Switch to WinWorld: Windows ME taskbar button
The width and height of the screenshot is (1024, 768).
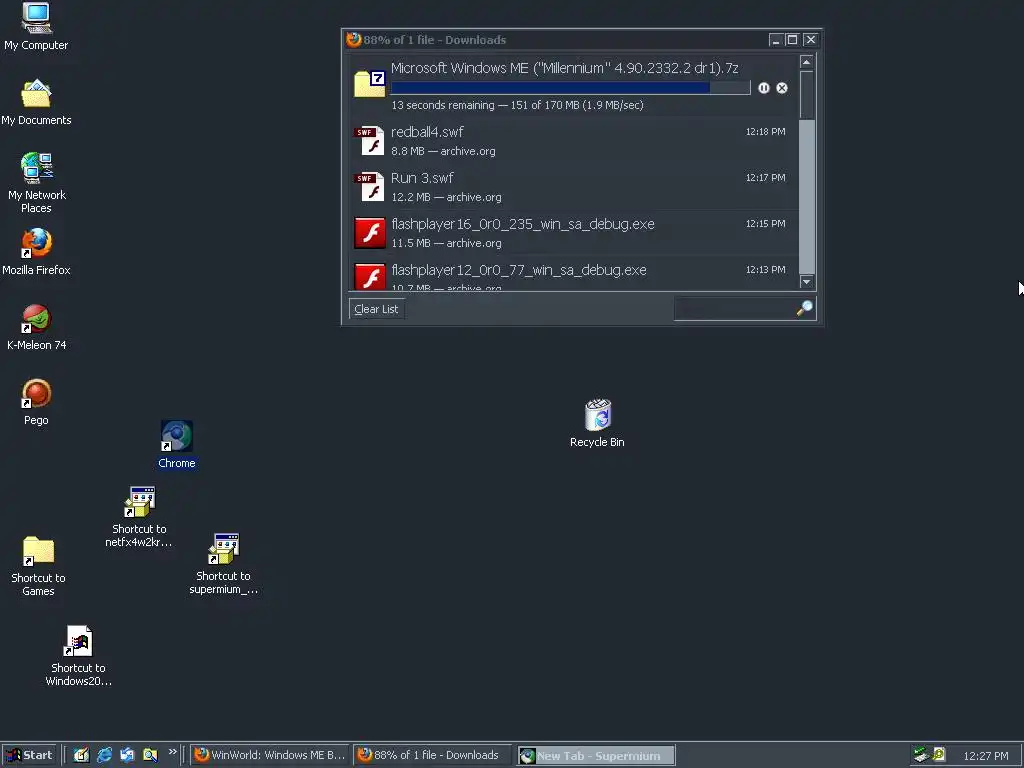point(270,755)
